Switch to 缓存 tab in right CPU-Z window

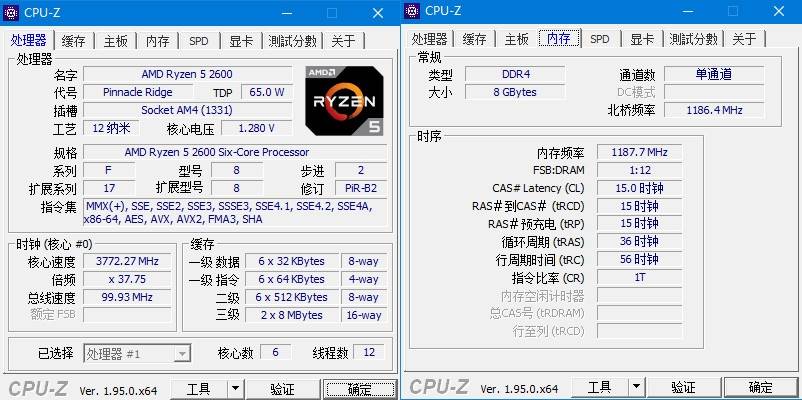coord(474,39)
